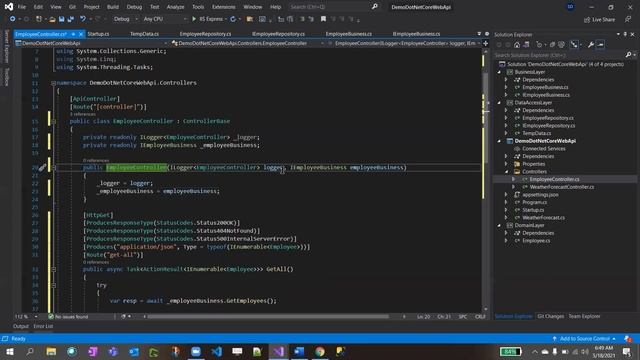The height and width of the screenshot is (360, 640).
Task: Click the Pending Changes Filter icon in Solution Explorer
Action: pyautogui.click(x=539, y=45)
